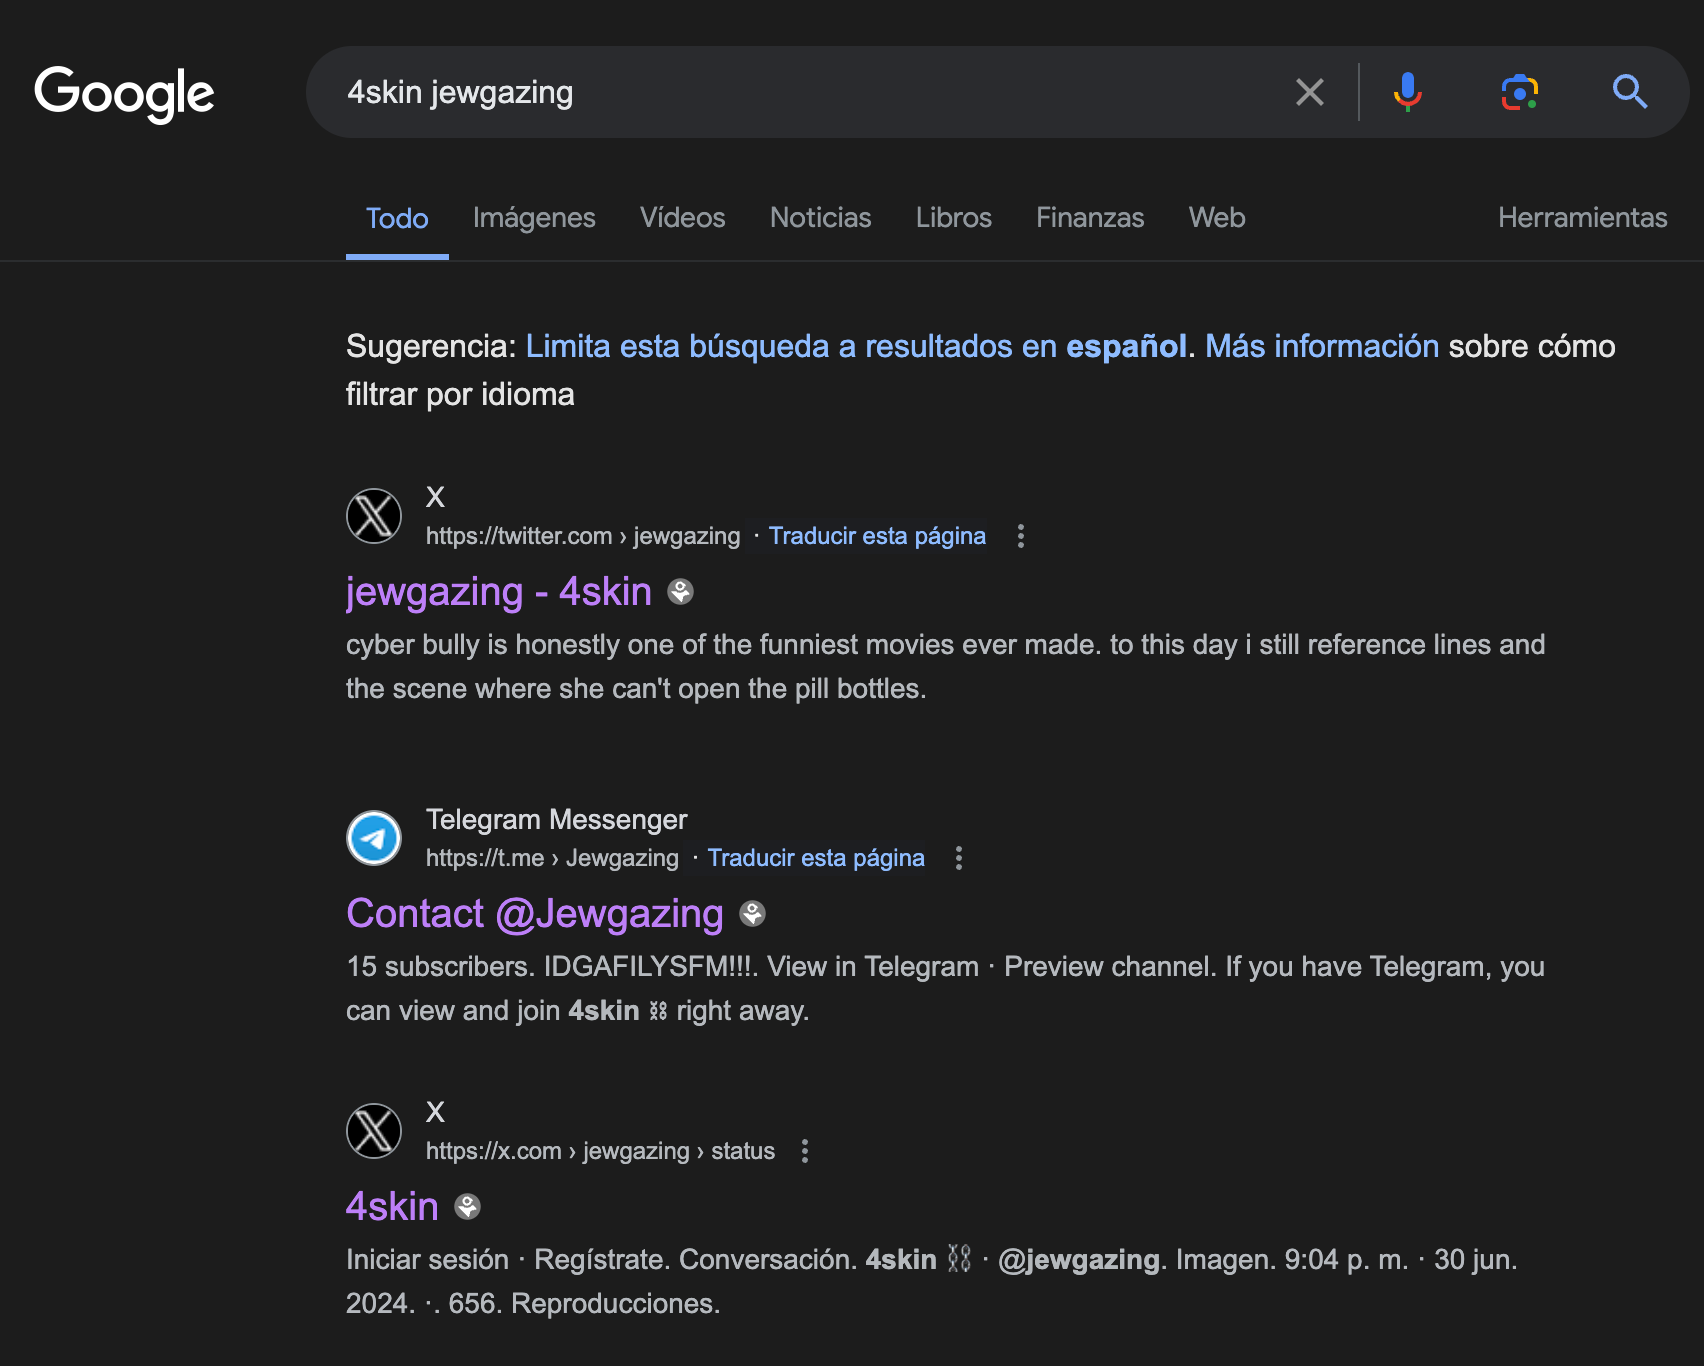Screen dimensions: 1704x1366
Task: Open Herramientas search tools
Action: tap(1582, 218)
